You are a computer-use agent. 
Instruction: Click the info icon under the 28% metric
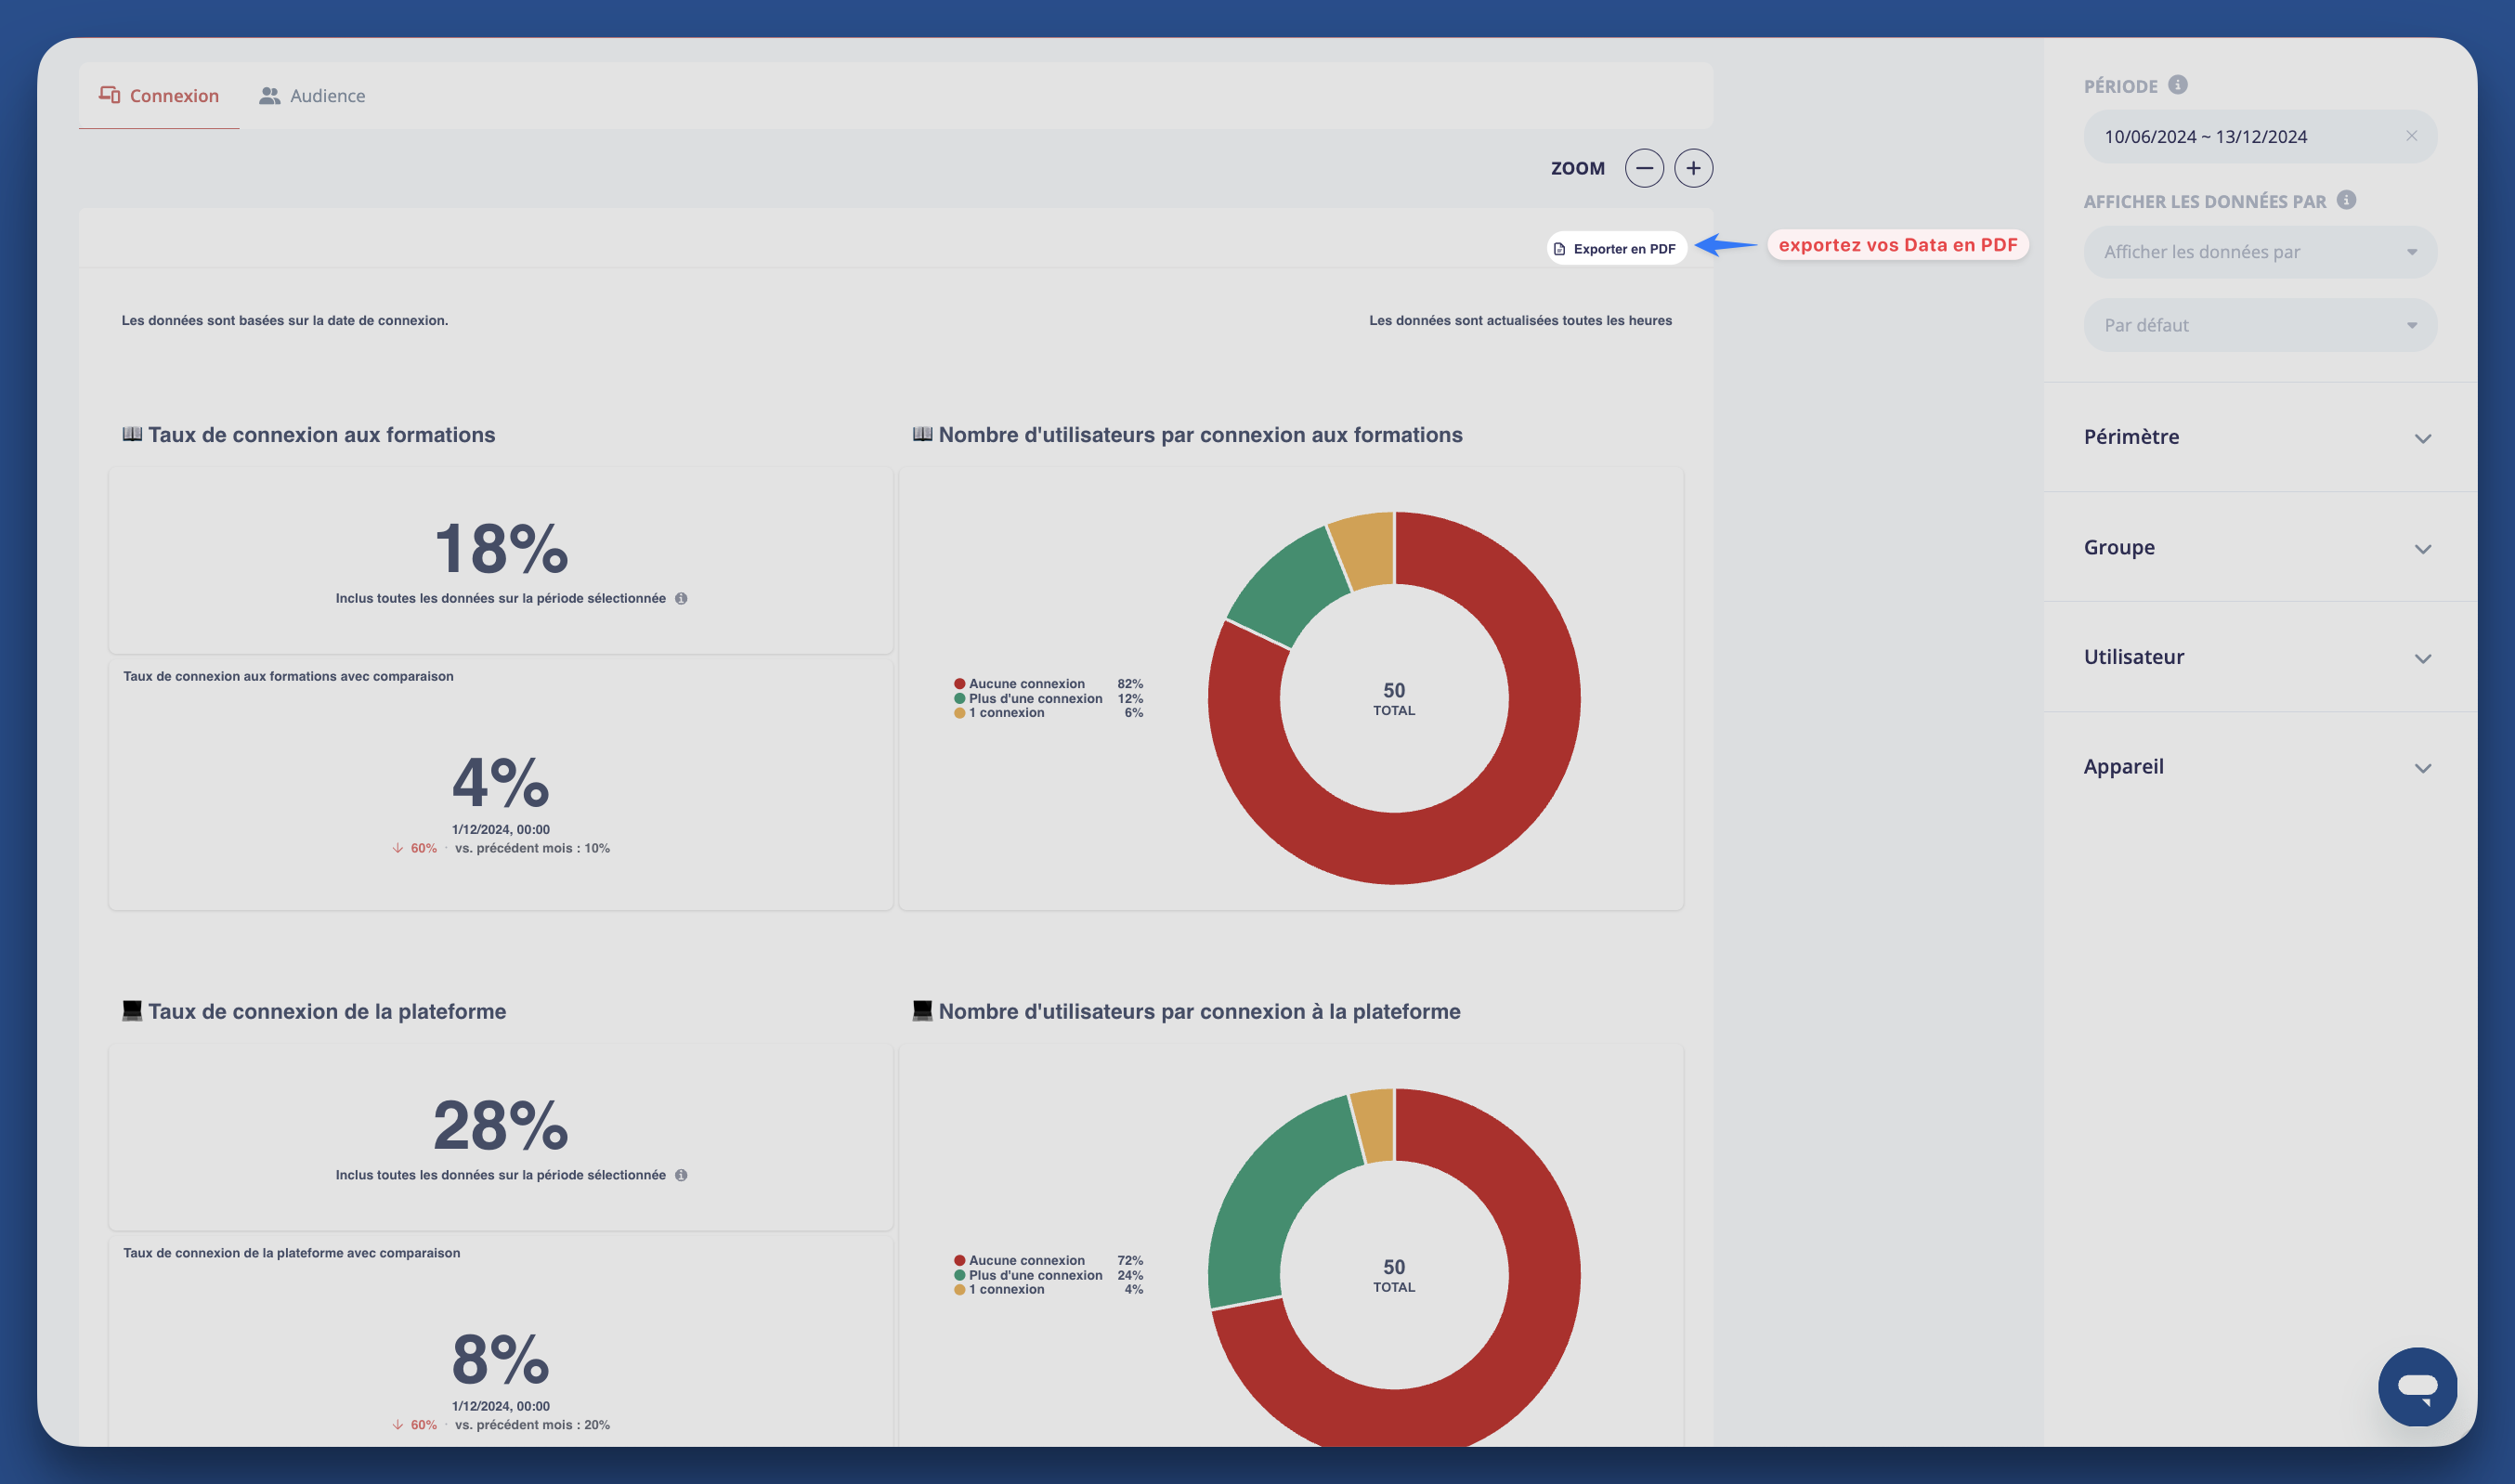[x=682, y=1176]
